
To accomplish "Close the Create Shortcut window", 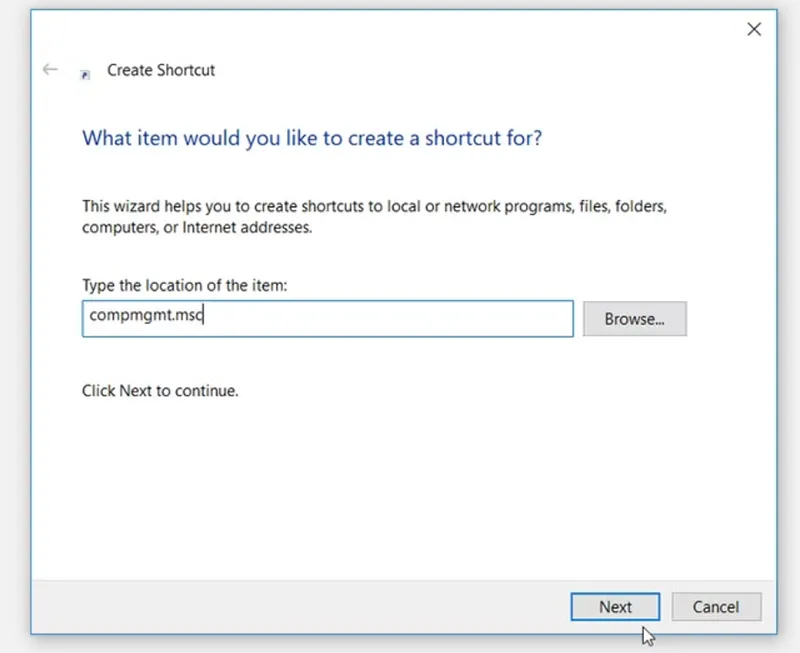I will tap(754, 29).
